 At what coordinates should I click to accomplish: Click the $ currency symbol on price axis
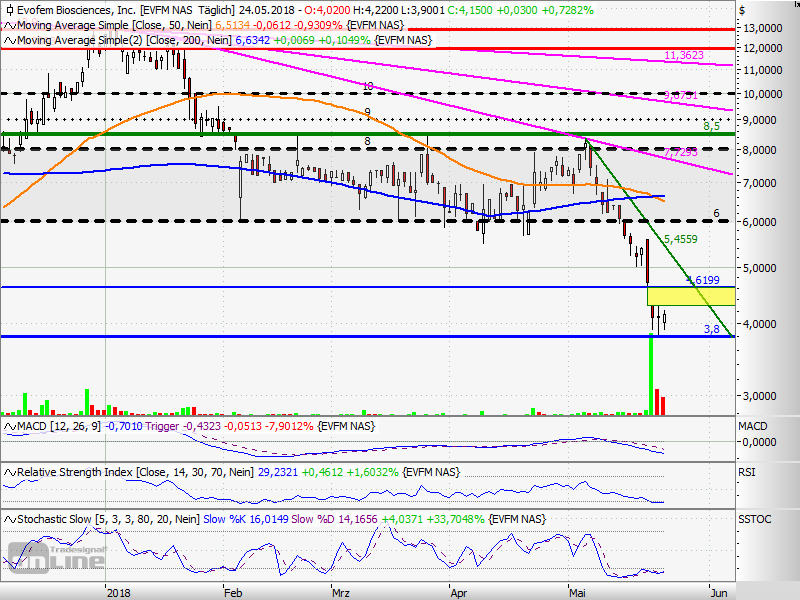[742, 11]
